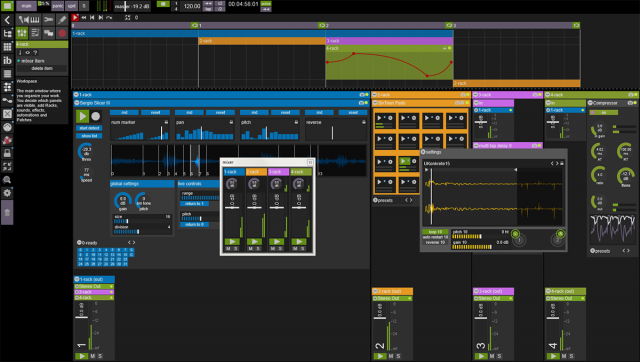
Task: Click the camera snapshot icon on 1-rack header
Action: [x=362, y=95]
